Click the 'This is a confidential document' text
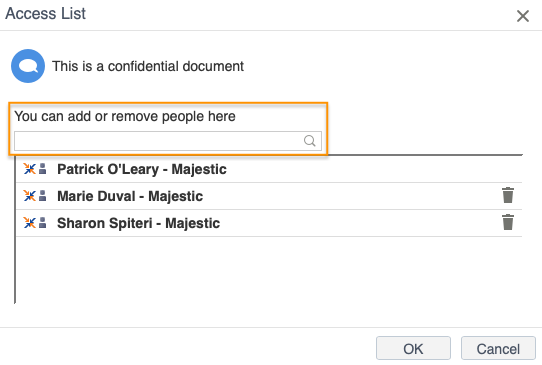 click(x=148, y=66)
